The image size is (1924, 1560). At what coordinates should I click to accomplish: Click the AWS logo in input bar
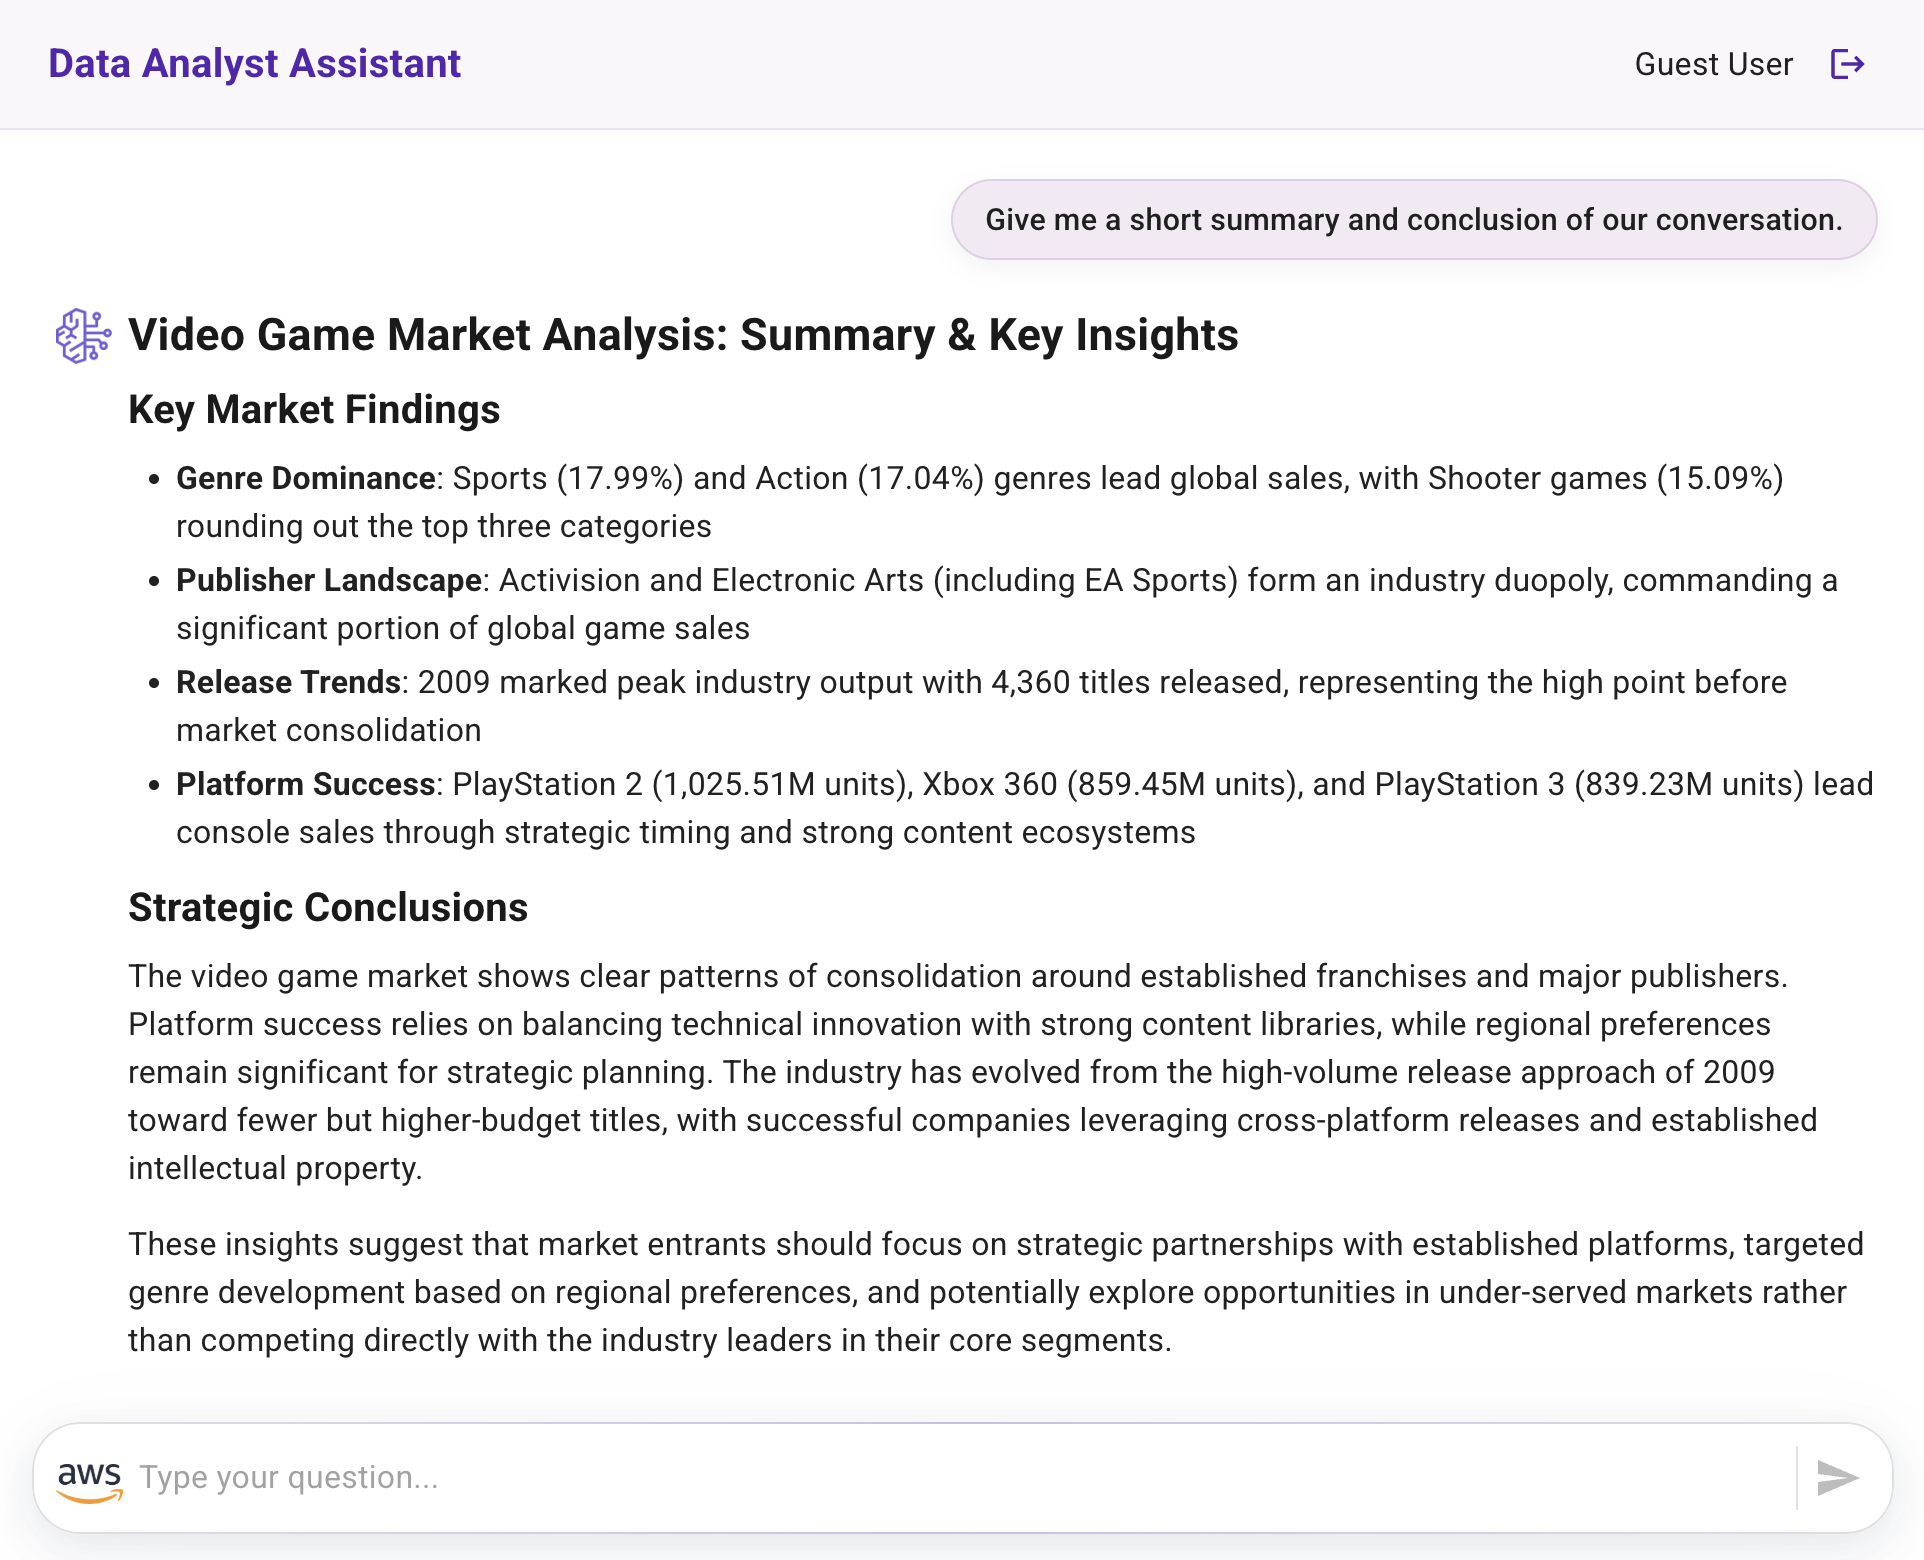(90, 1480)
